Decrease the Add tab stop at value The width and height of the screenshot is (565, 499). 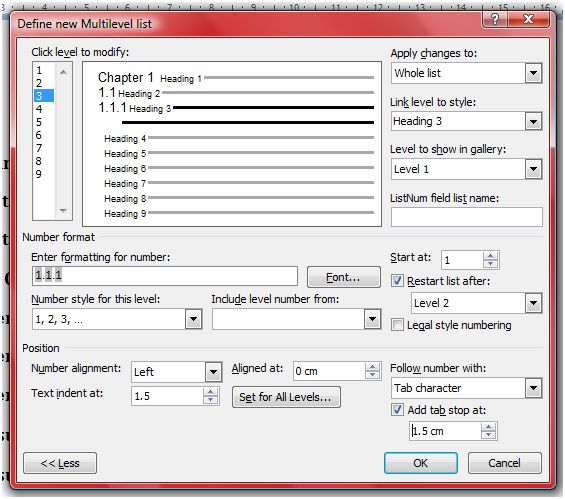point(488,435)
